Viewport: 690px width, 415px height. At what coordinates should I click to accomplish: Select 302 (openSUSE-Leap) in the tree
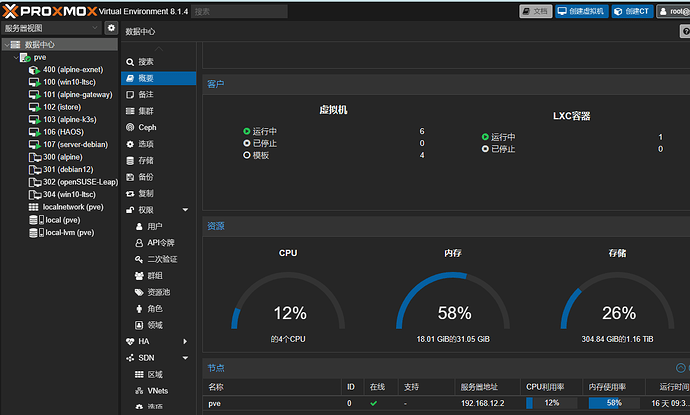(x=81, y=182)
